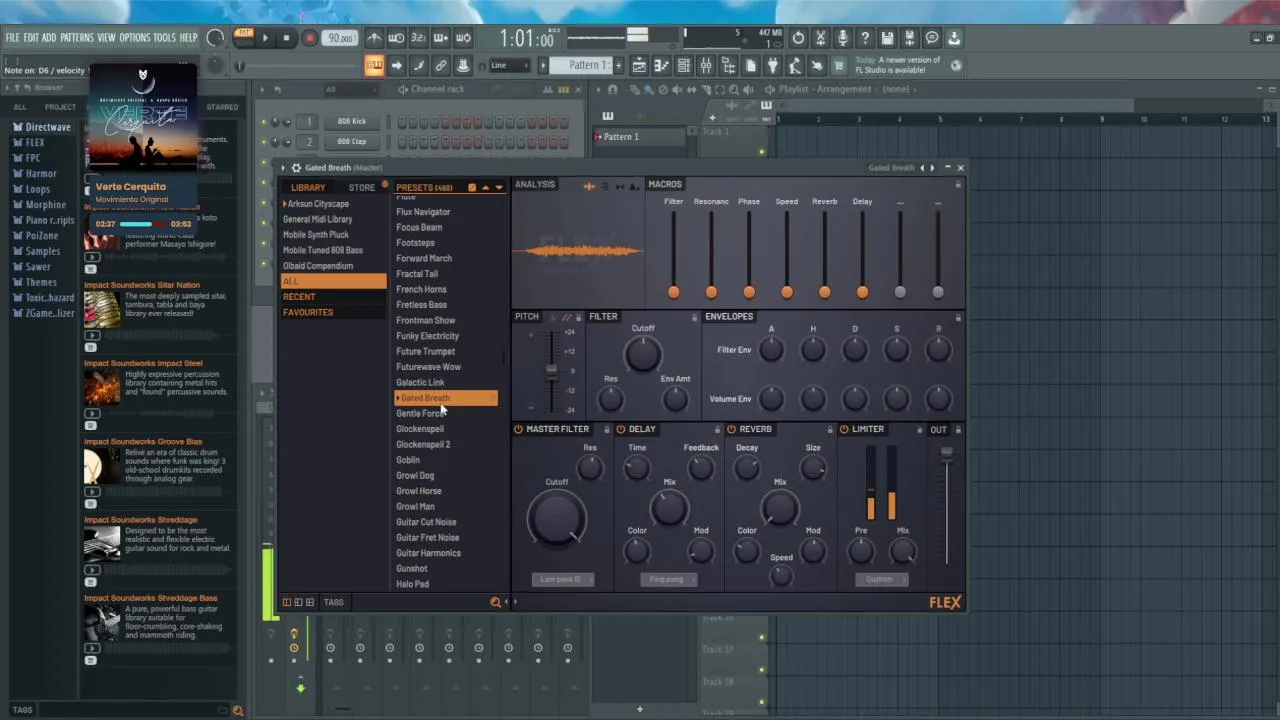Viewport: 1280px width, 720px height.
Task: Open the Low pass 12 filter type dropdown
Action: coord(562,579)
